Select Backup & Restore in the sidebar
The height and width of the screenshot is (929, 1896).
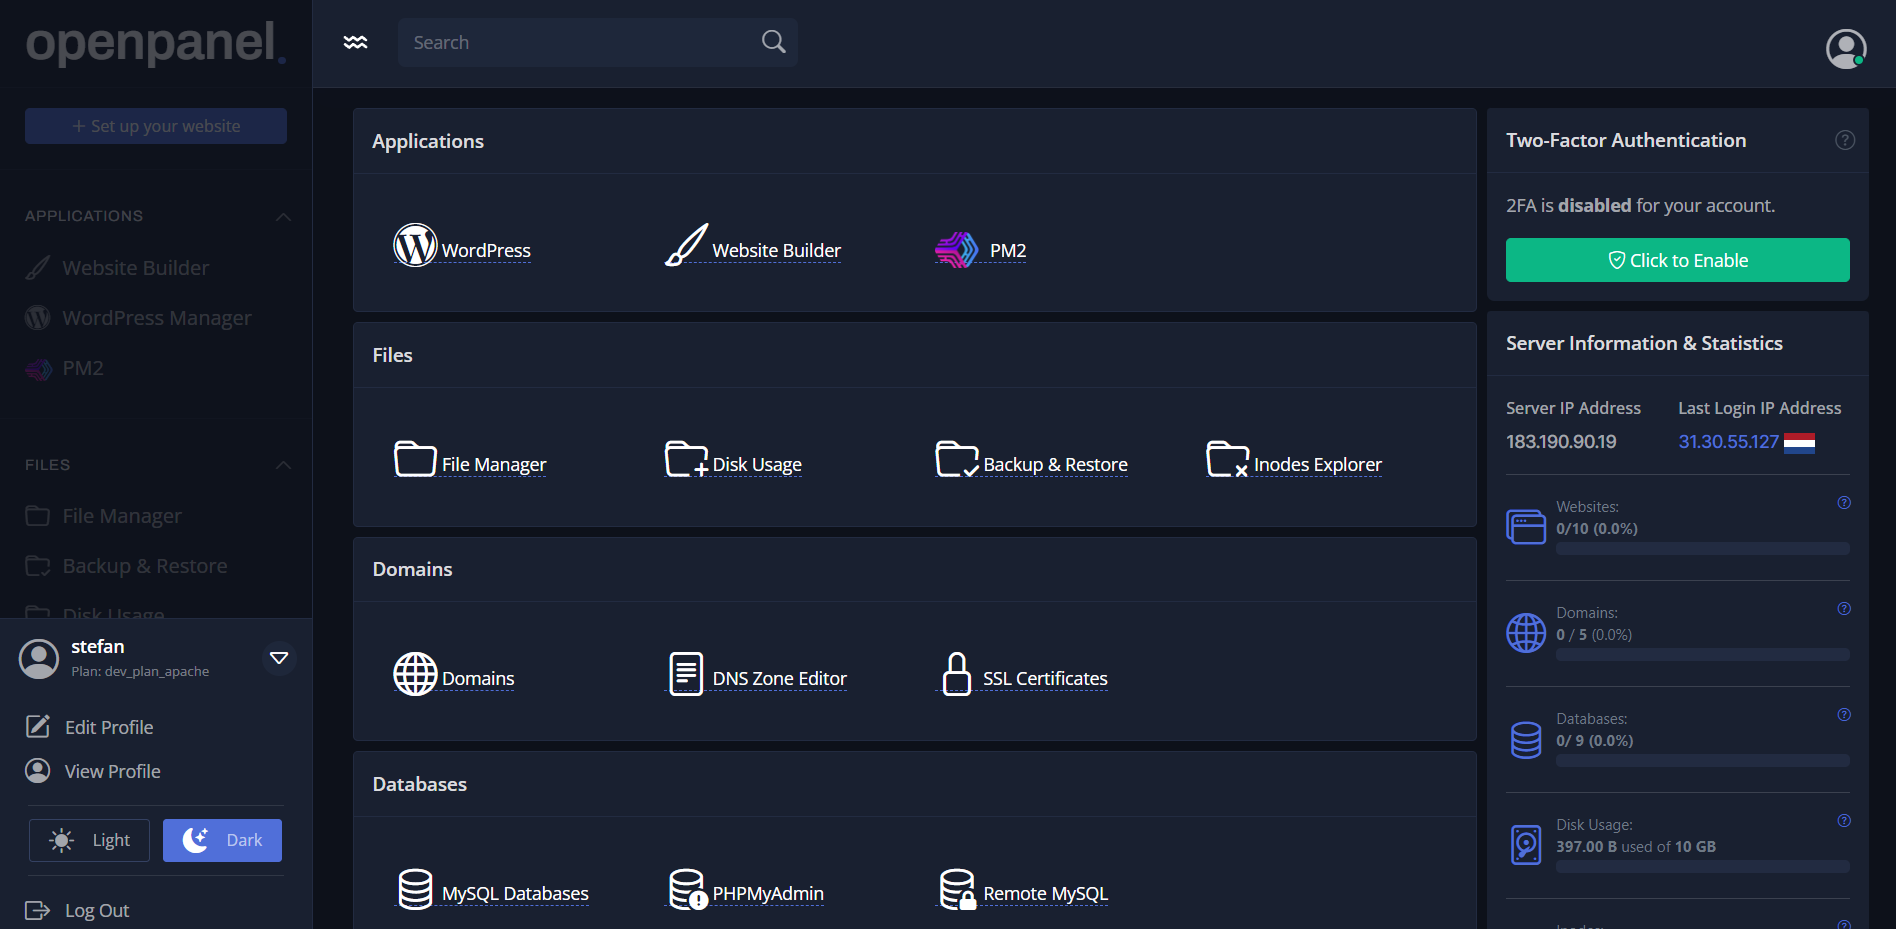(x=144, y=566)
